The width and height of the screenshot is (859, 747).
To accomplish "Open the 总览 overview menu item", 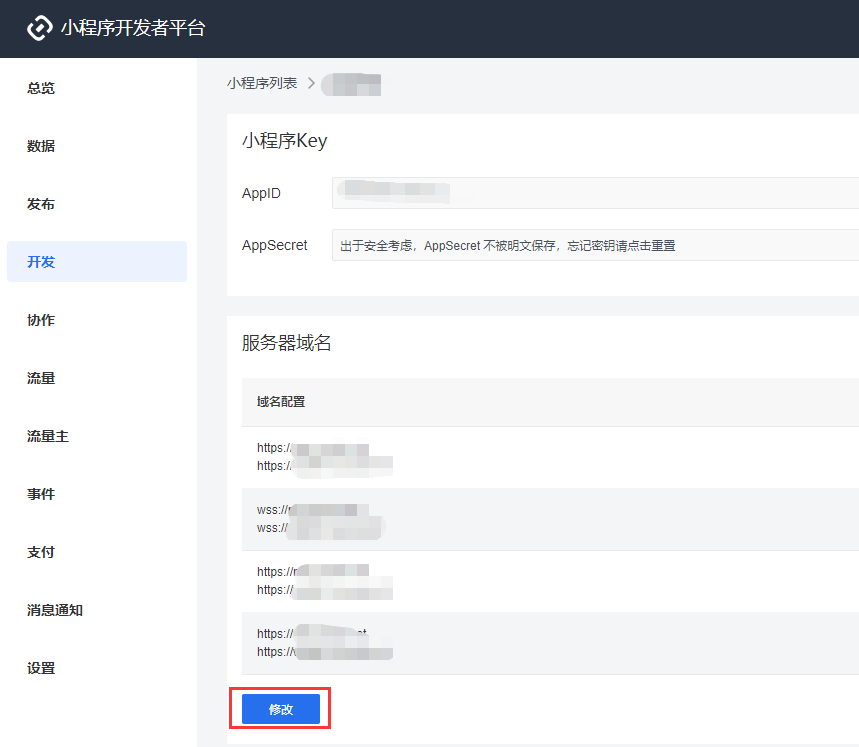I will tap(41, 88).
